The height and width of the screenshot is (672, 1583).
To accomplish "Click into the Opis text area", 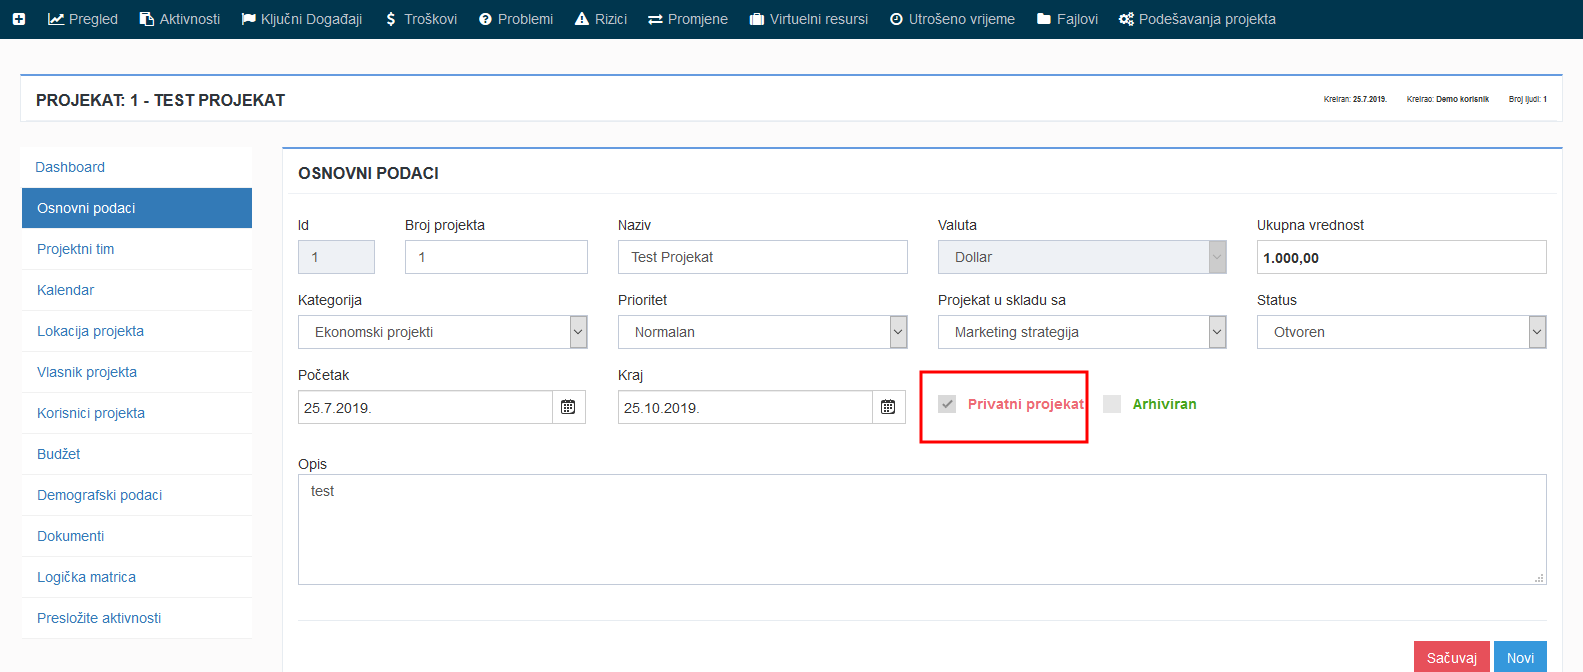I will click(x=921, y=529).
